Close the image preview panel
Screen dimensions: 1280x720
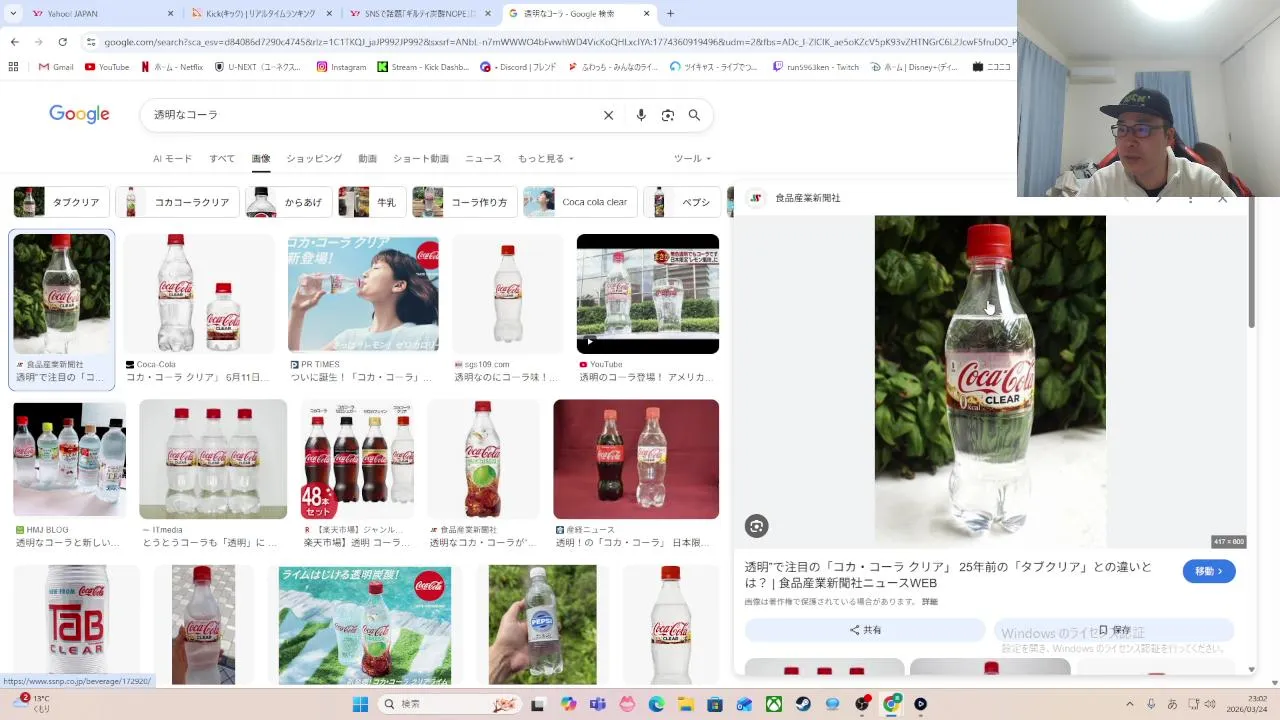[x=1222, y=198]
